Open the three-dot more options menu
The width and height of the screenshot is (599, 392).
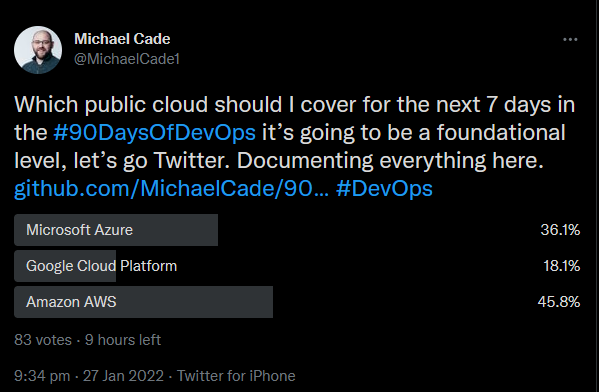pyautogui.click(x=570, y=39)
